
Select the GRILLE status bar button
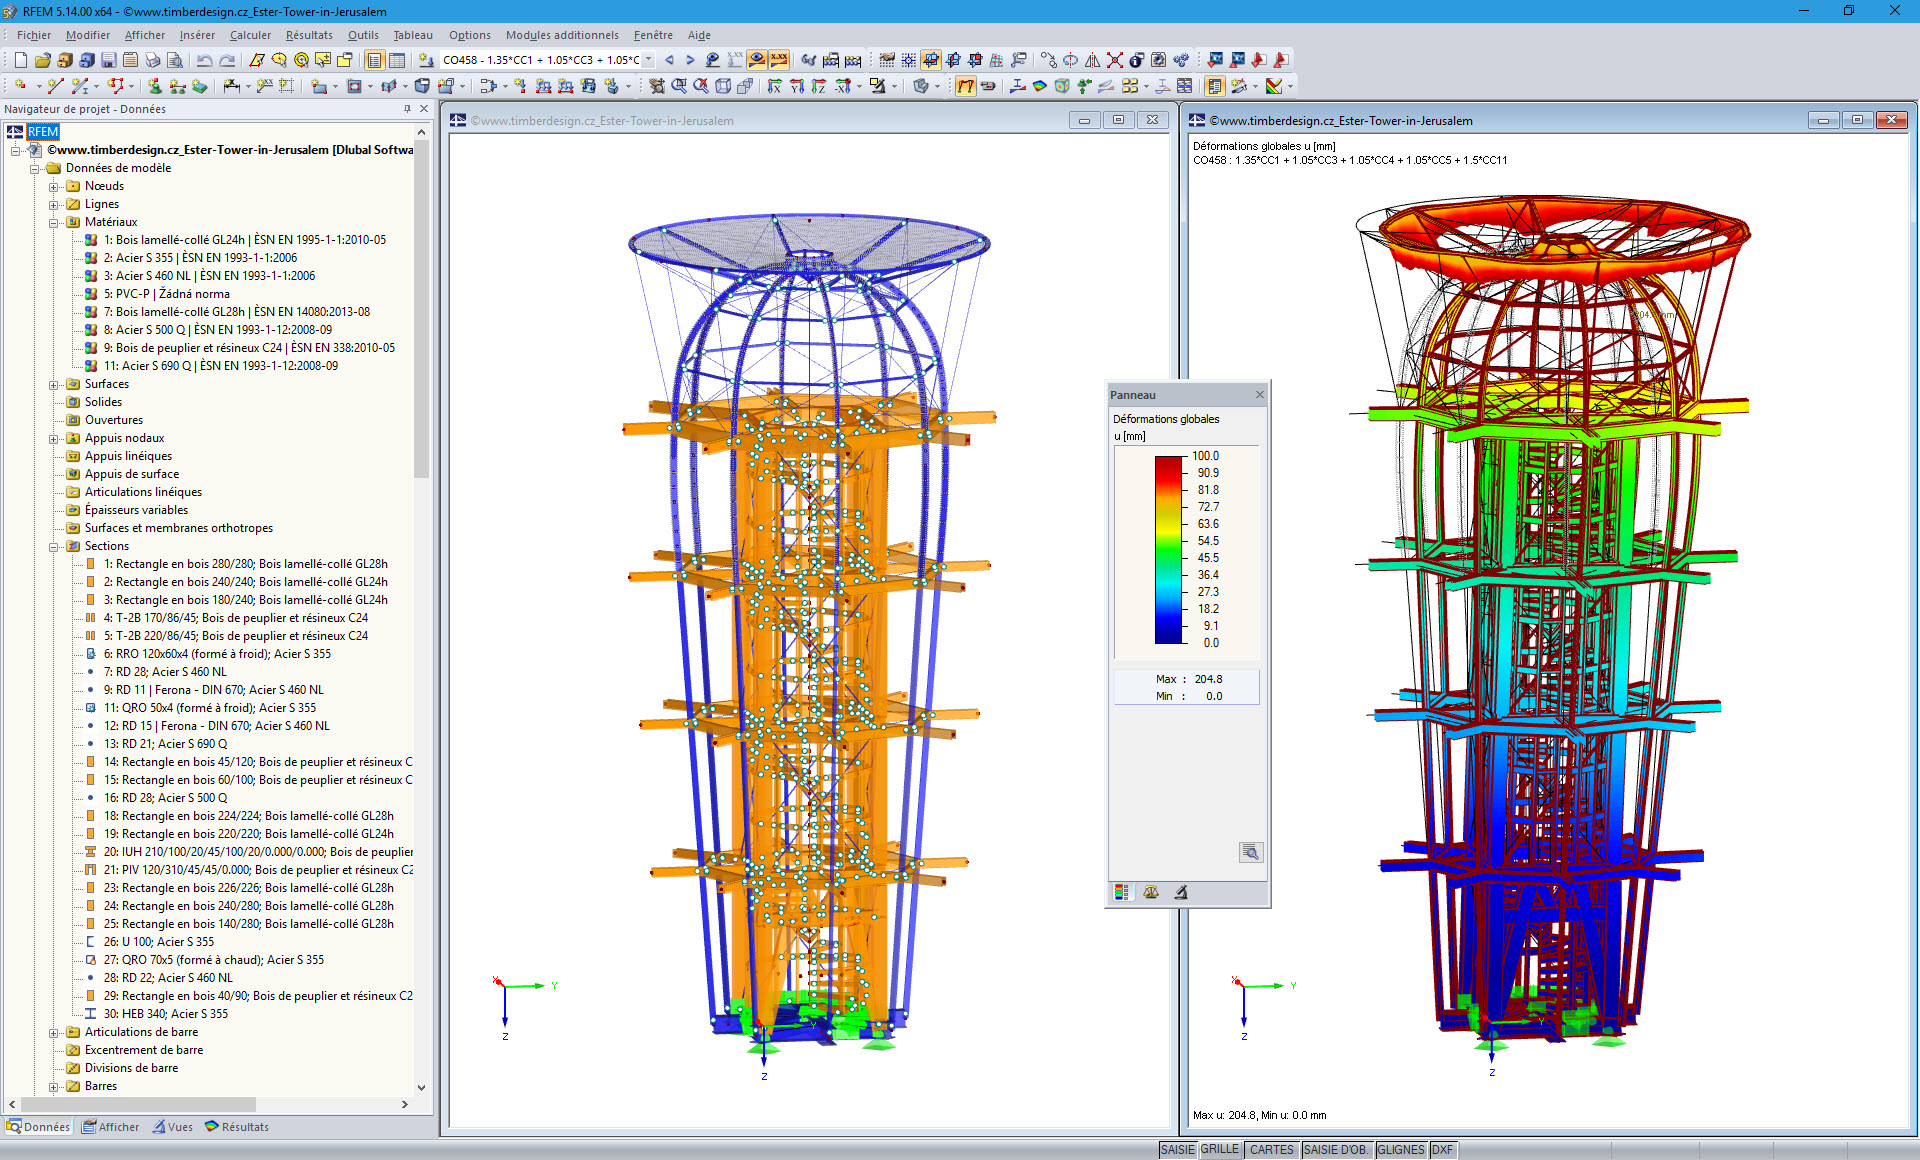coord(1220,1150)
